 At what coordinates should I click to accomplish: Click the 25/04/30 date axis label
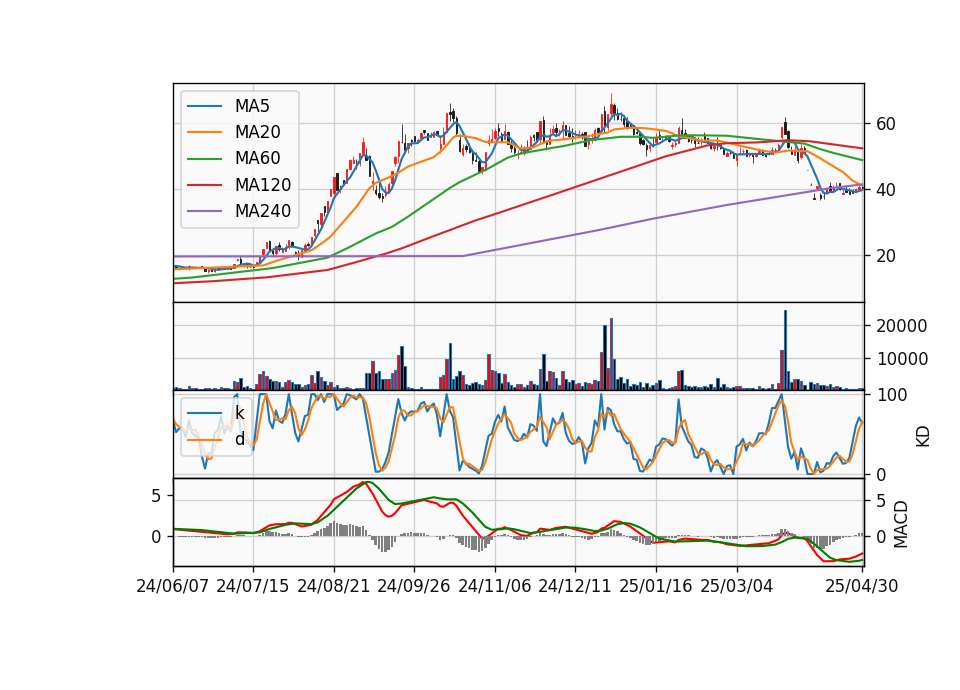point(862,586)
